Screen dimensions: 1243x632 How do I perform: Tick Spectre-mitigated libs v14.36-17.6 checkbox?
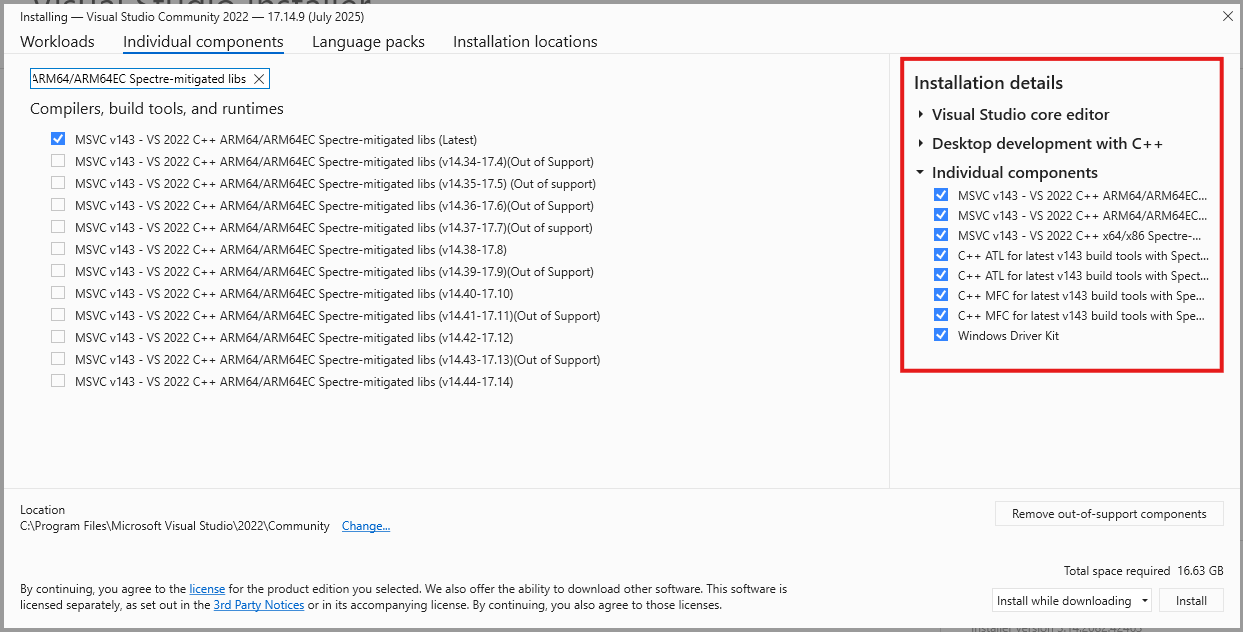[x=58, y=206]
